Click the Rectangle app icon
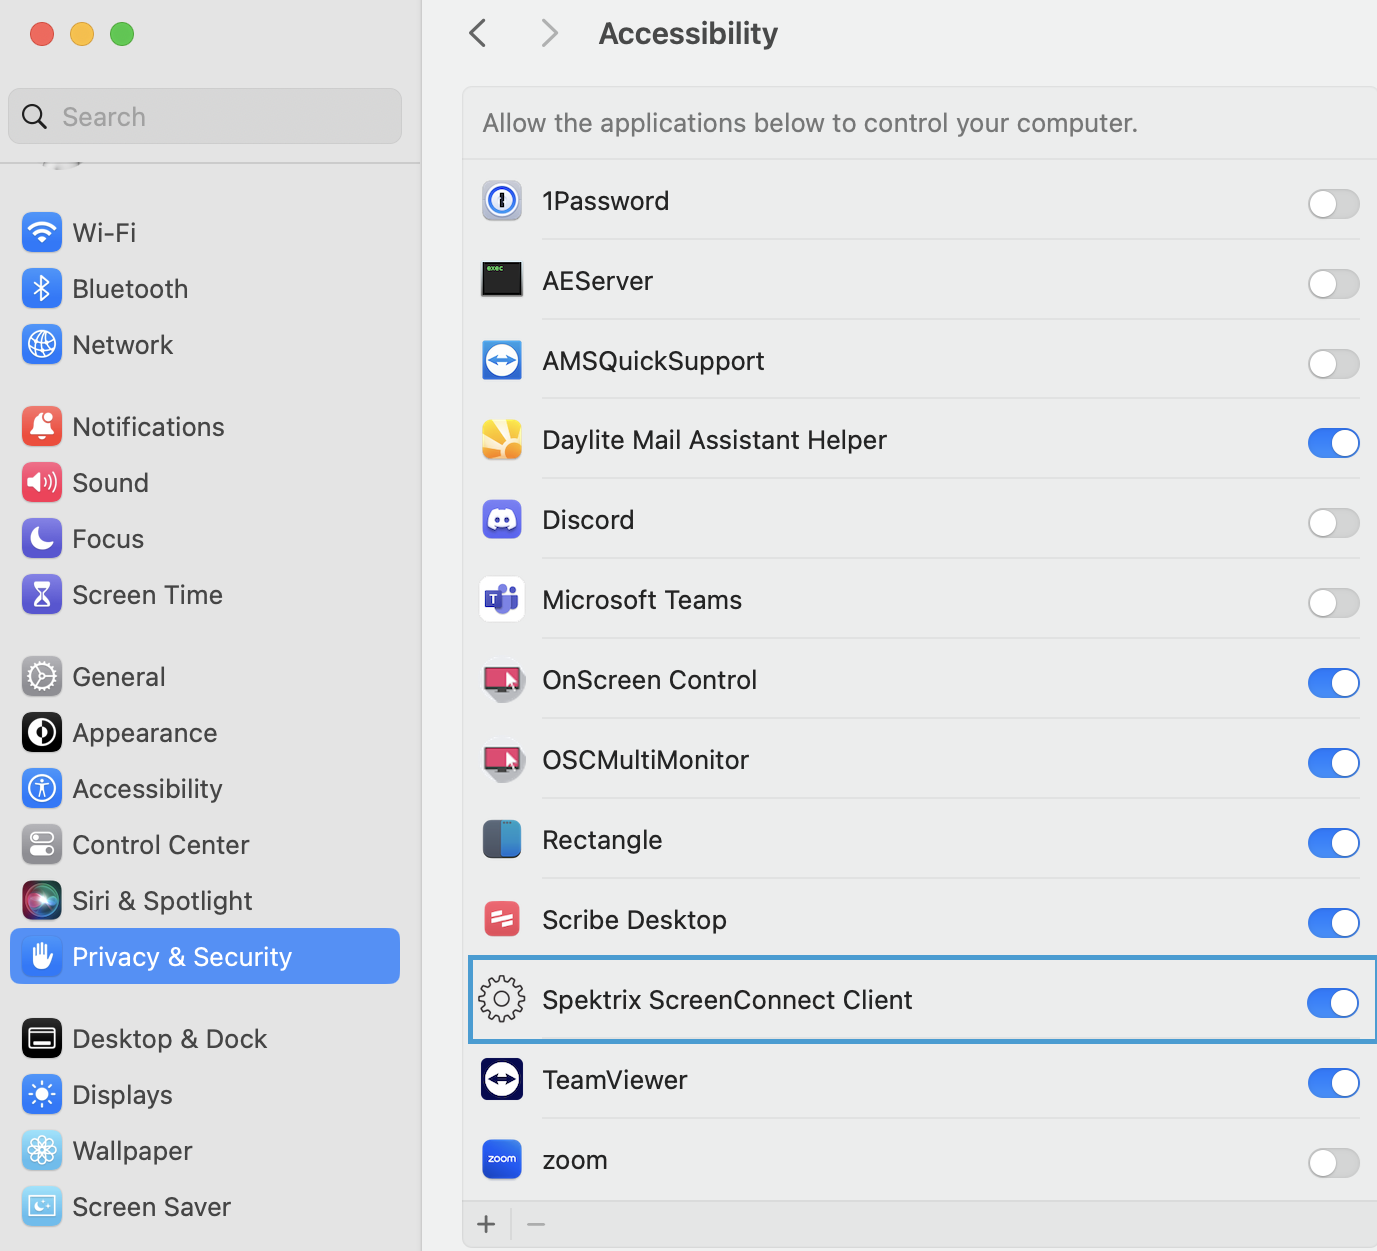Viewport: 1377px width, 1251px height. click(502, 840)
